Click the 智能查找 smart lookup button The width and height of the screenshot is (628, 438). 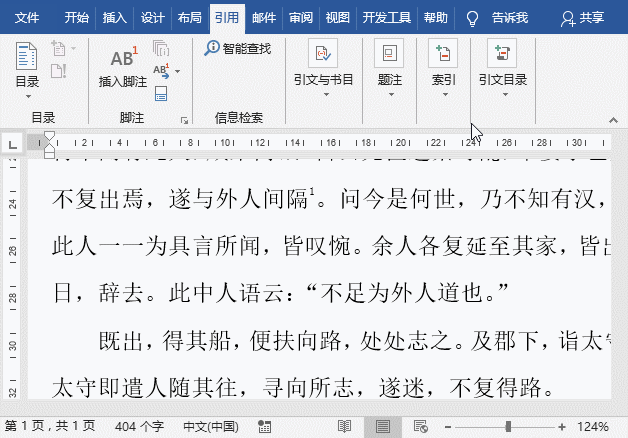click(x=238, y=48)
